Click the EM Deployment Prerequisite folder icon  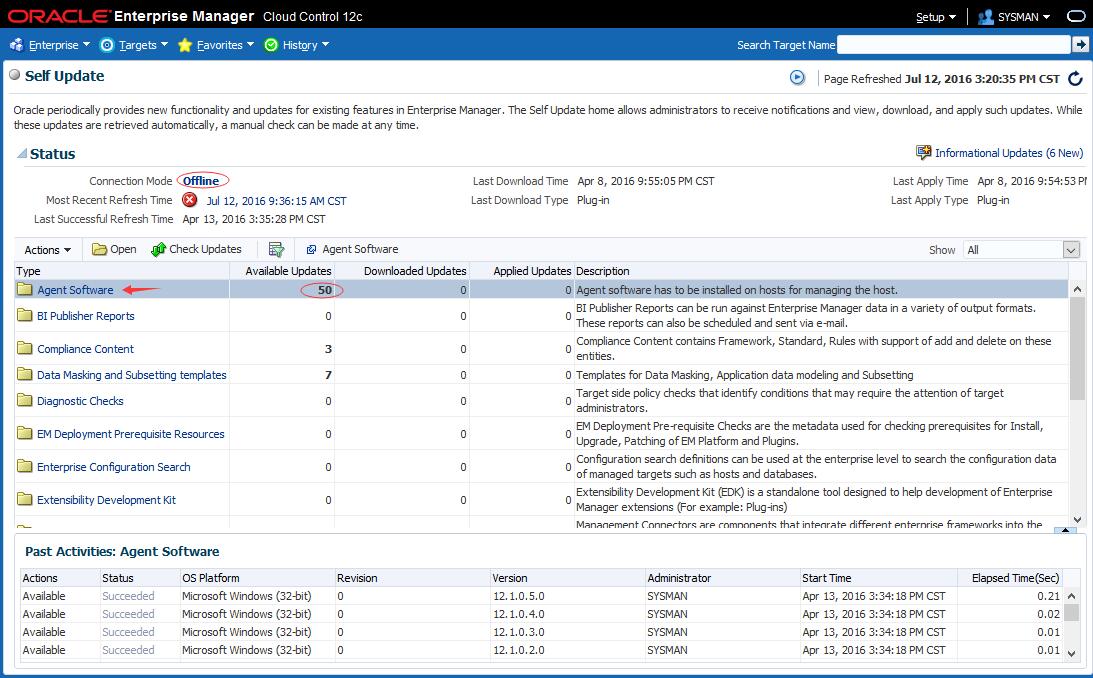(25, 433)
